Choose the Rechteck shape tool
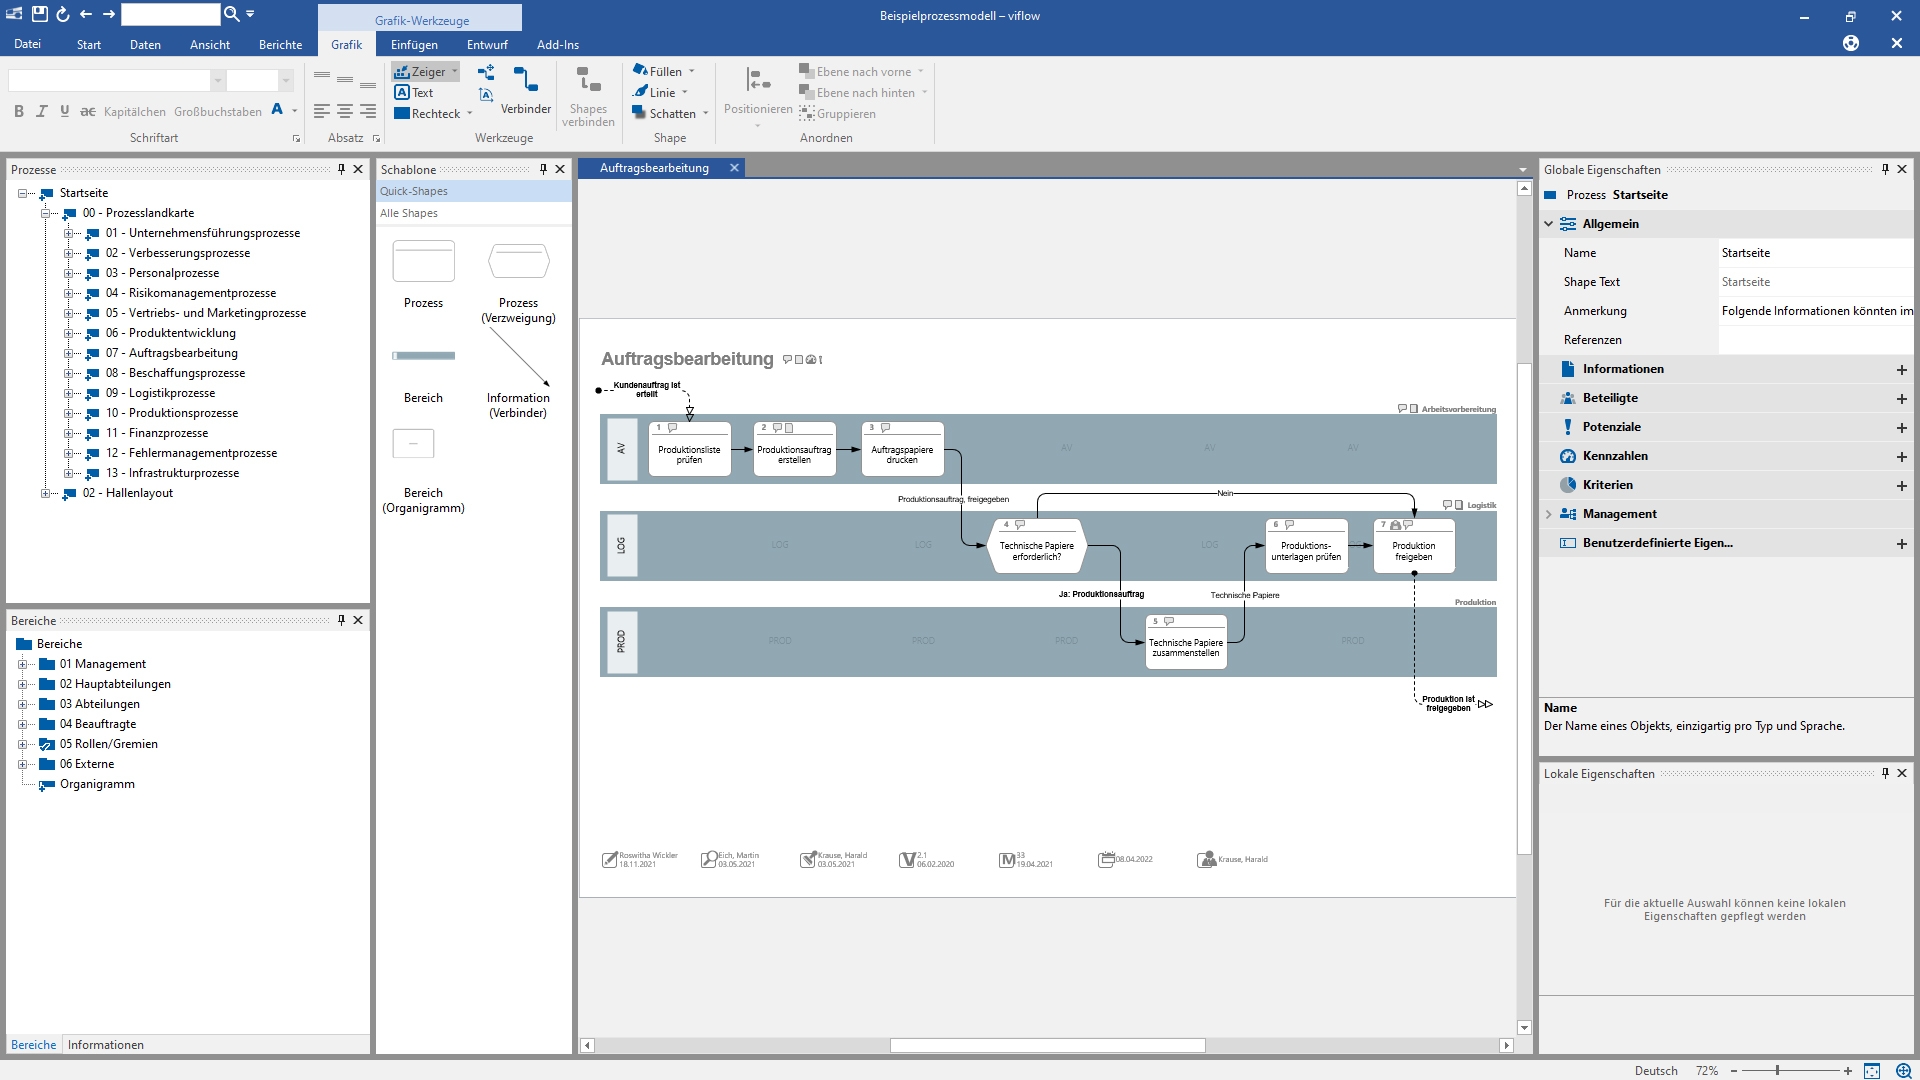1920x1080 pixels. (427, 113)
